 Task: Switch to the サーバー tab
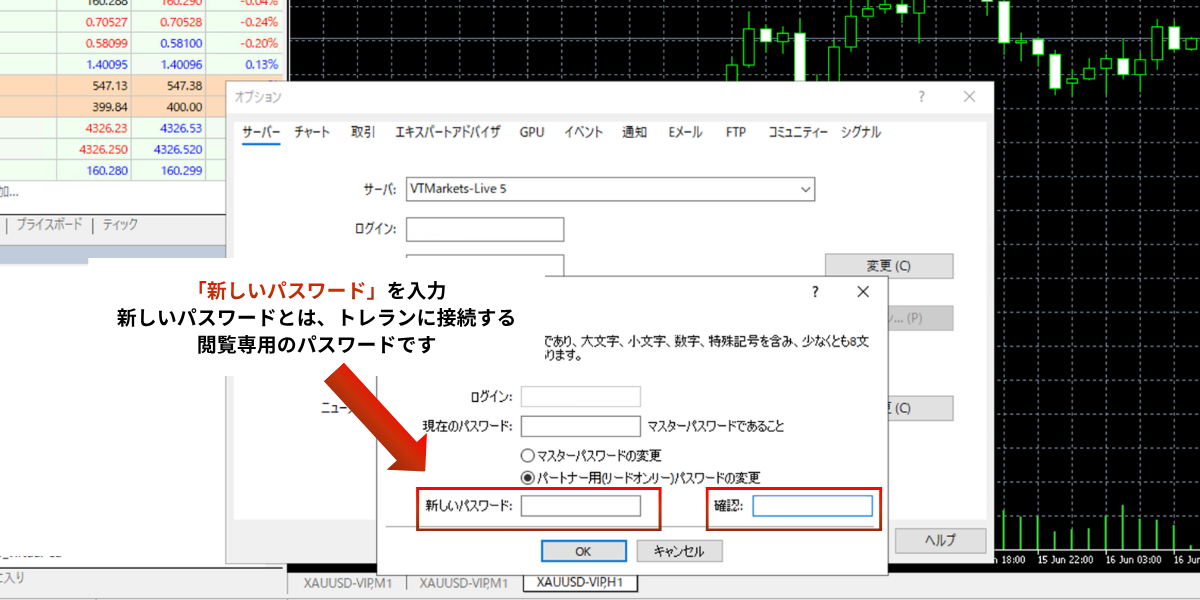click(x=261, y=132)
